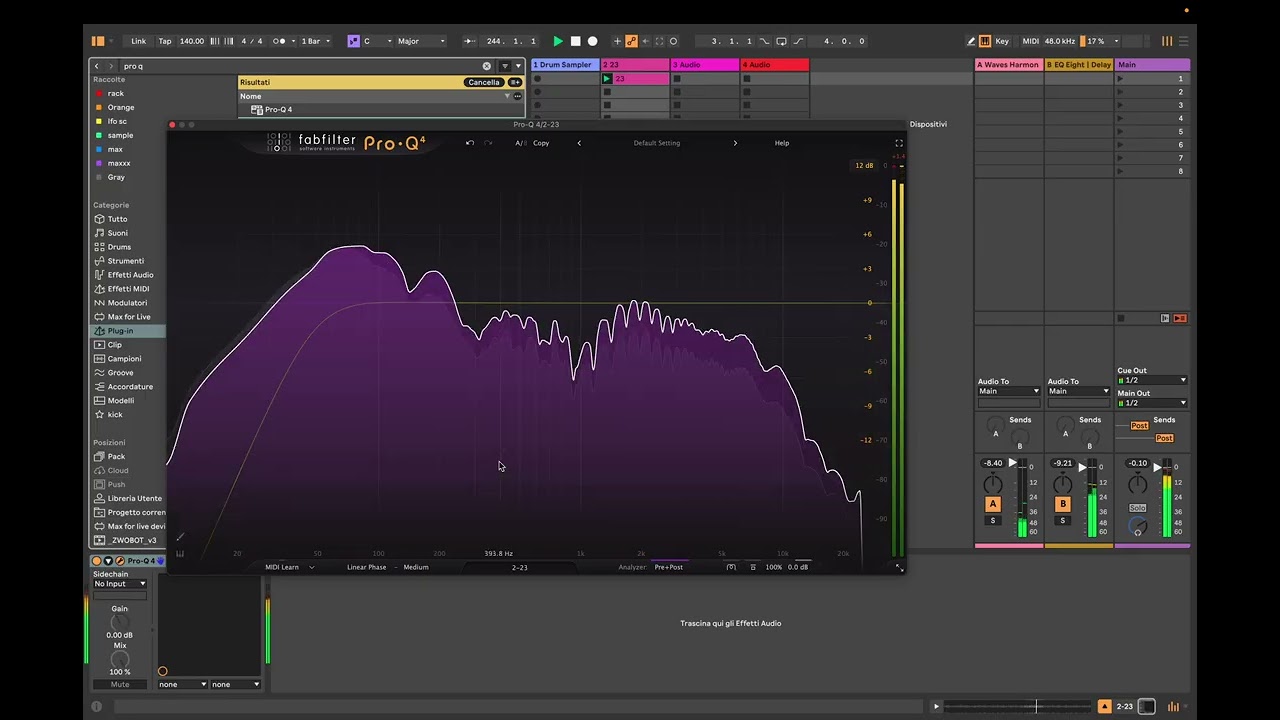Click the browser search field
Viewport: 1280px width, 720px height.
point(300,66)
